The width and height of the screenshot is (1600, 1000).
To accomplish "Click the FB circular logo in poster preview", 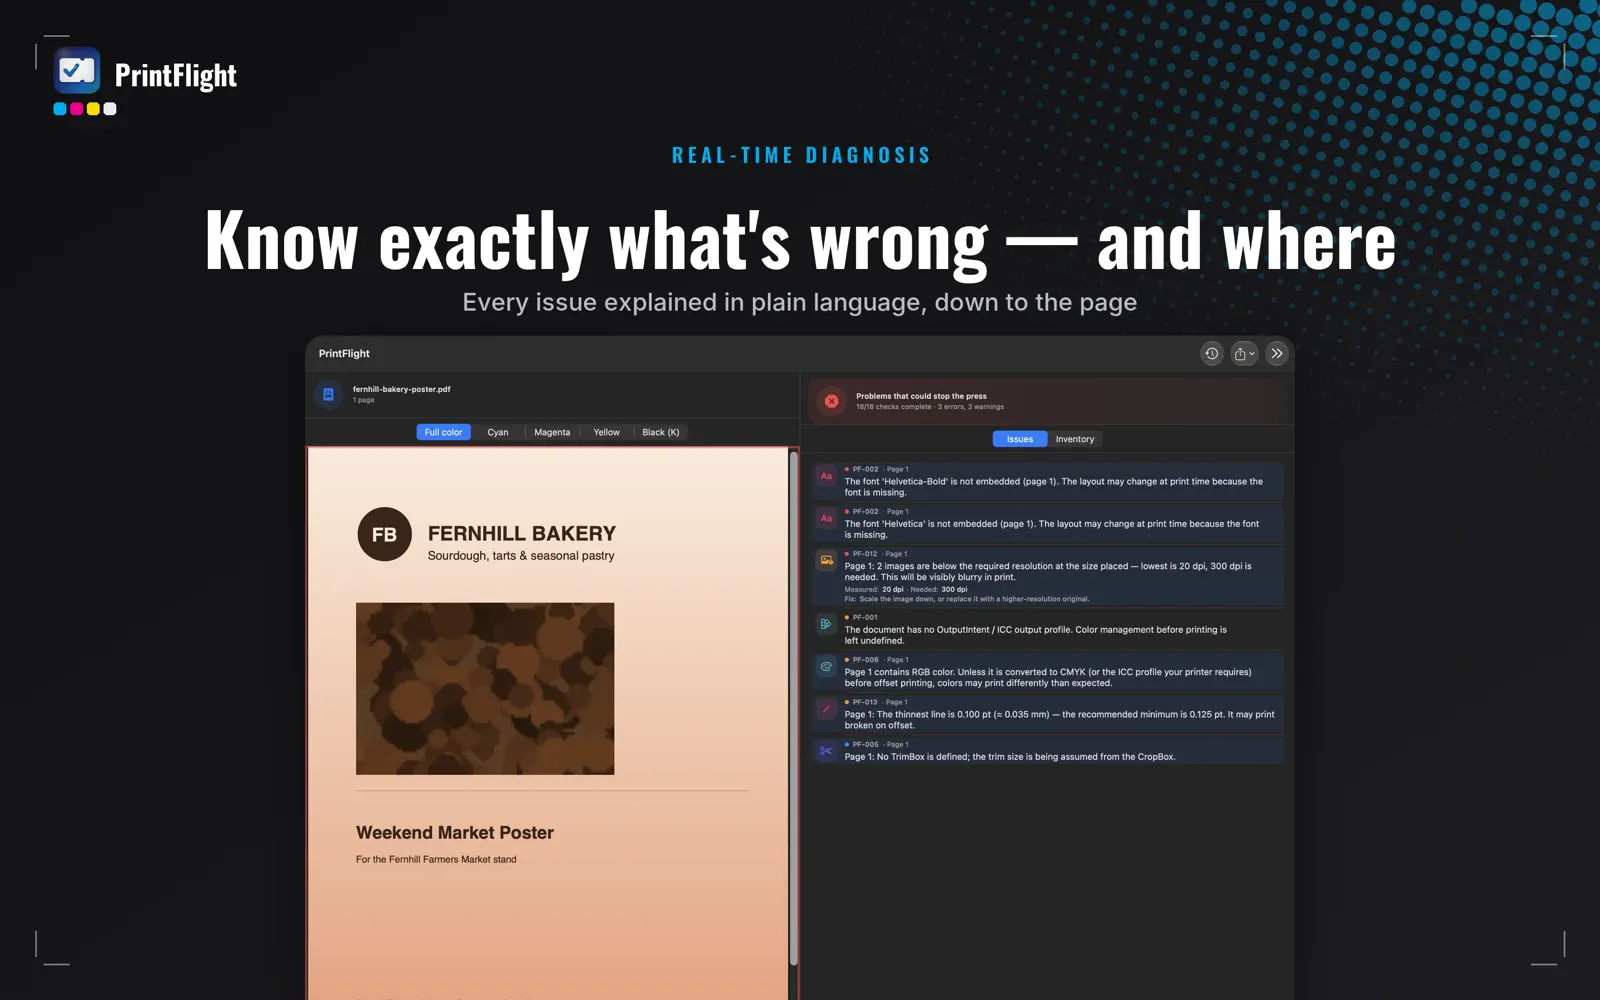I will [385, 534].
